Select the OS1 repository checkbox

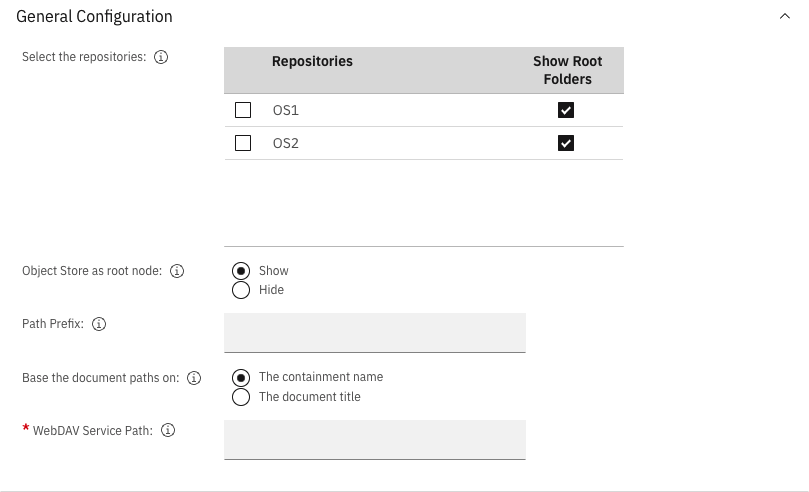[x=243, y=110]
